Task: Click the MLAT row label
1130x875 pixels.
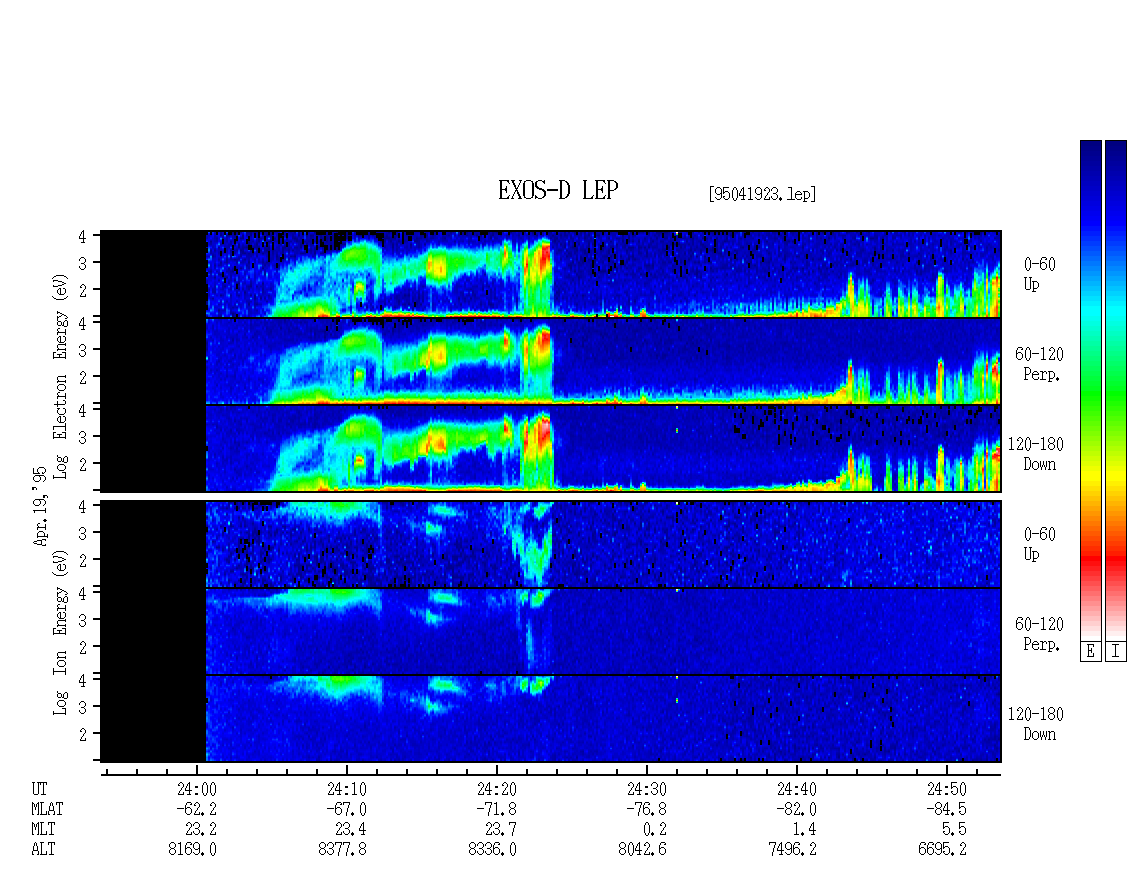Action: pyautogui.click(x=47, y=809)
